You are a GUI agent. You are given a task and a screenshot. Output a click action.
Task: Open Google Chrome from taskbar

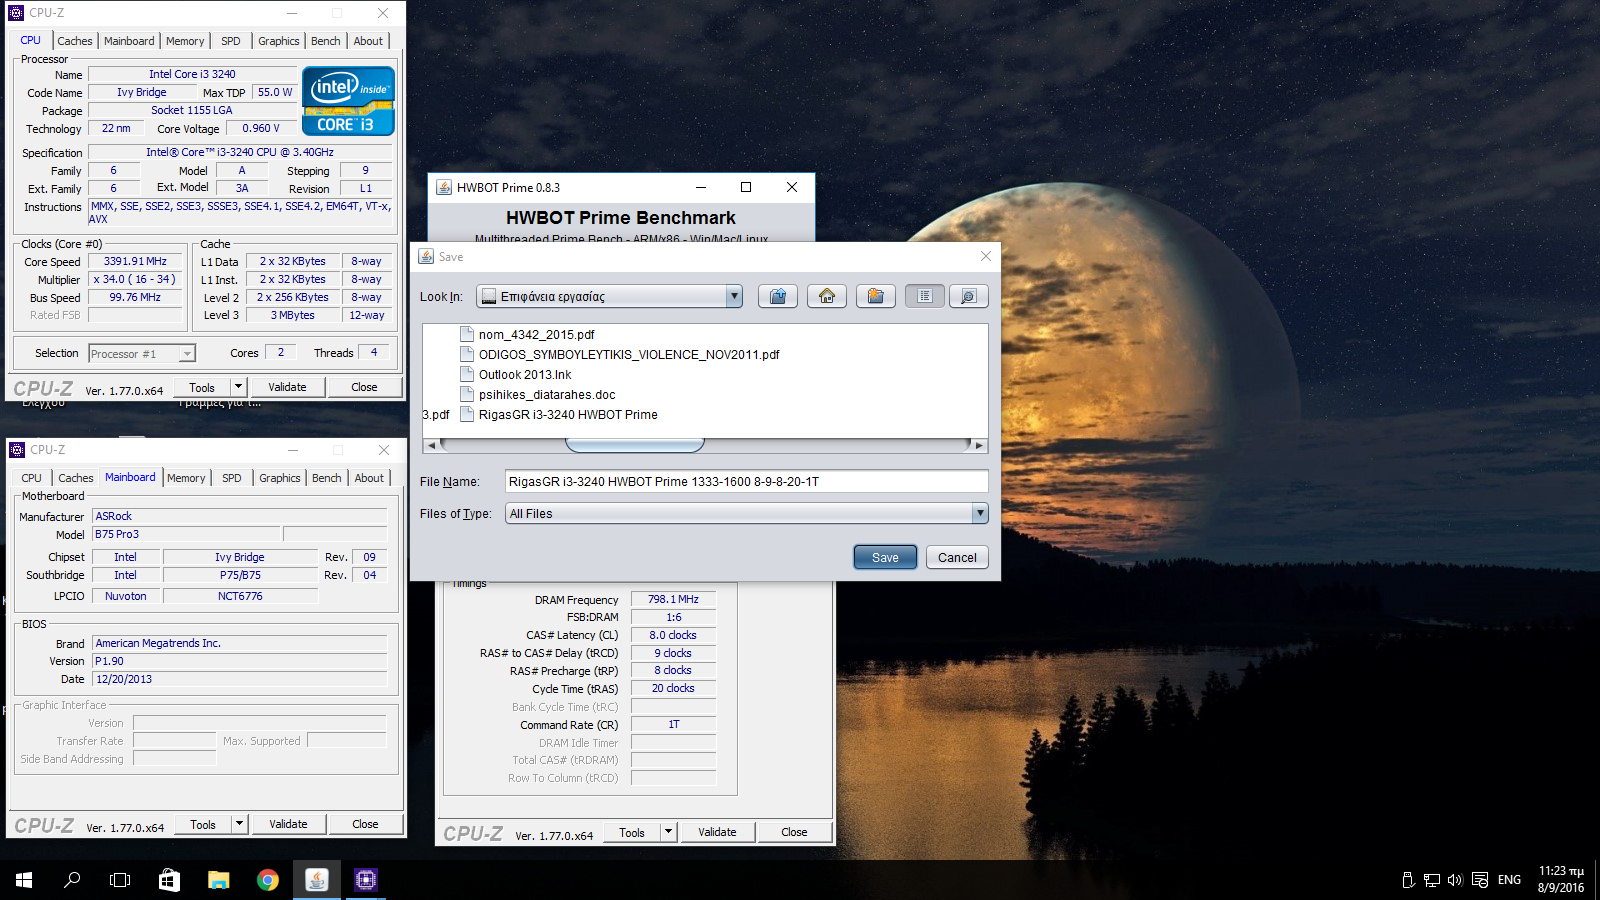tap(267, 880)
